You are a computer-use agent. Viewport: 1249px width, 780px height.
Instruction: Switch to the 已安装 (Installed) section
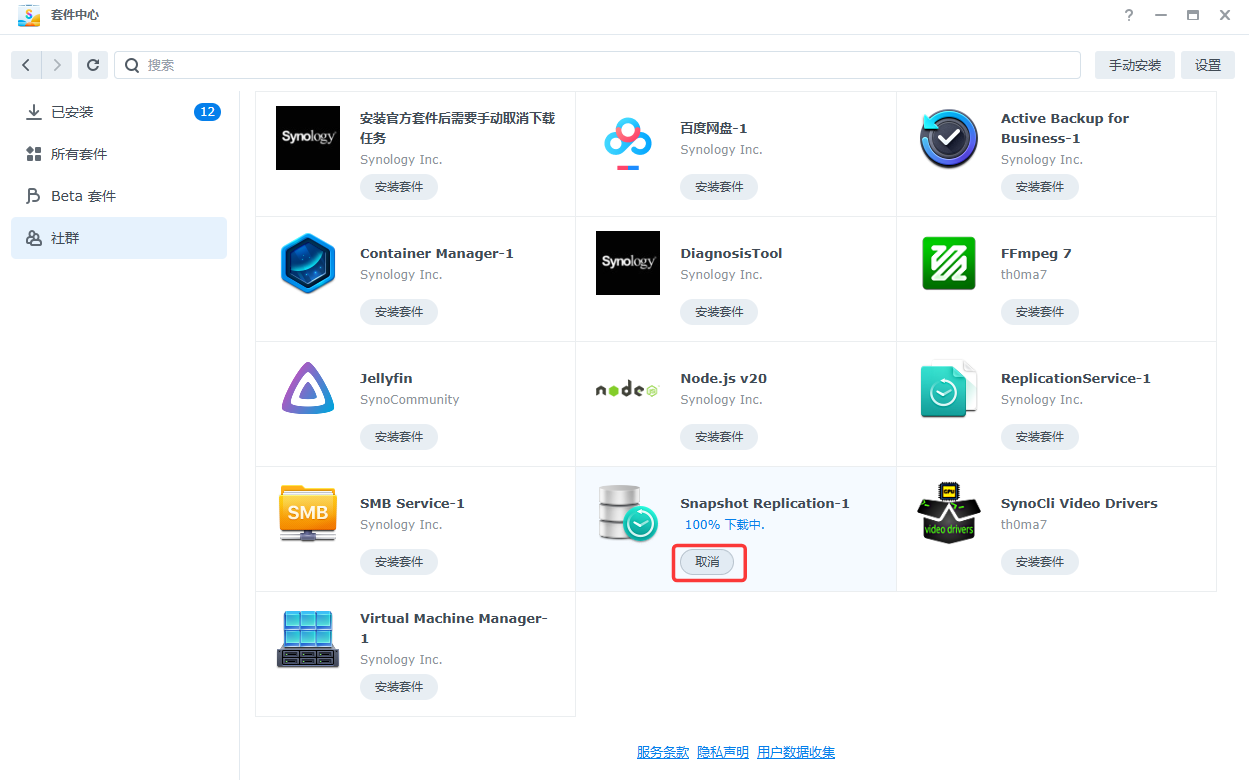point(72,112)
